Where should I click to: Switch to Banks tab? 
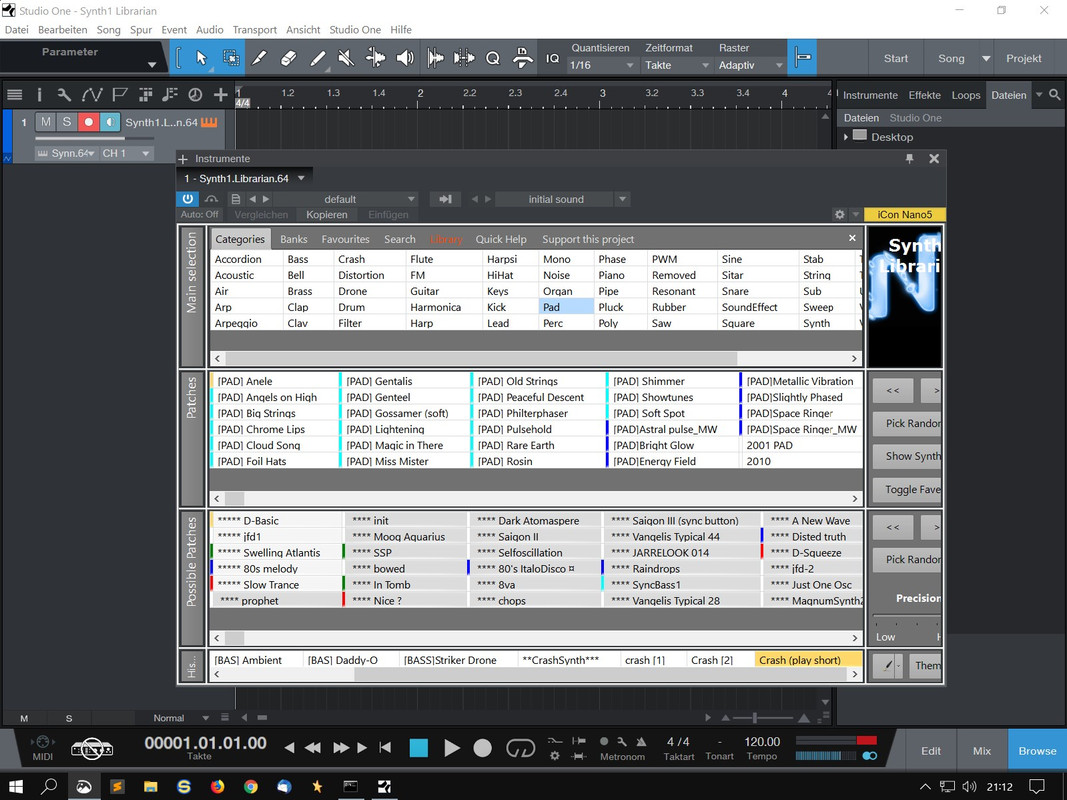click(x=293, y=239)
